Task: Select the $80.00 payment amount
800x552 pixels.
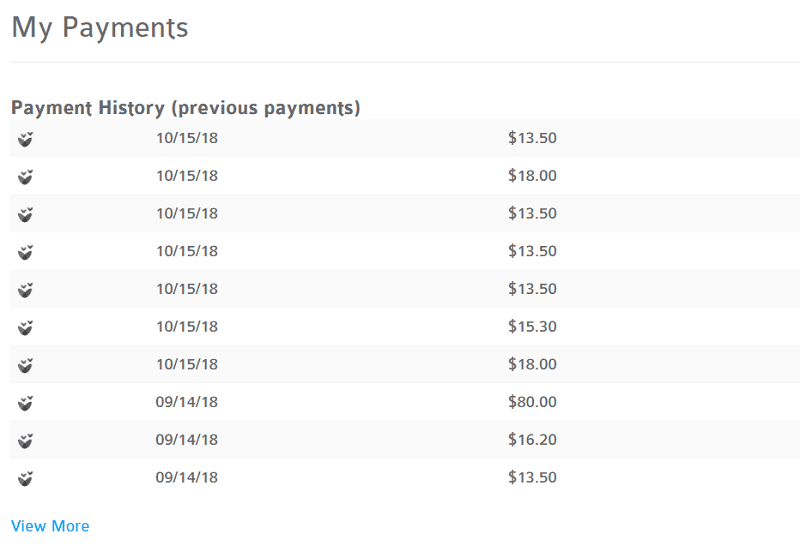Action: click(532, 402)
